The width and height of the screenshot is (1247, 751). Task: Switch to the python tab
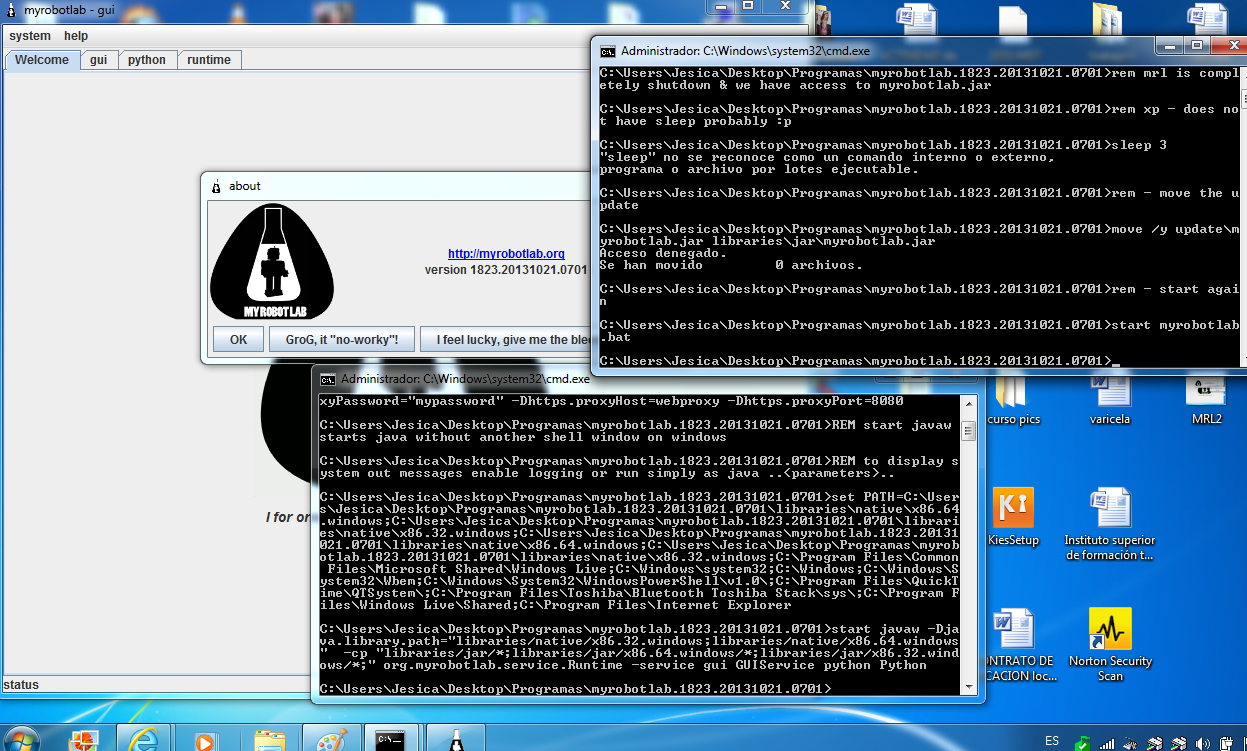pos(147,60)
